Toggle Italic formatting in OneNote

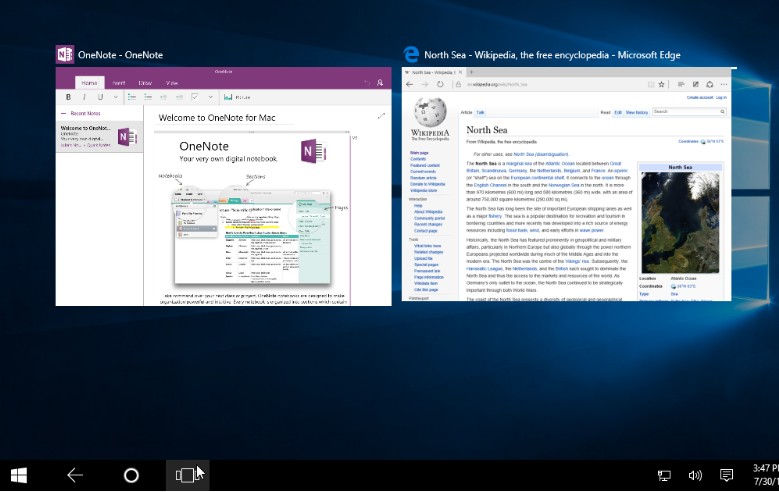[x=84, y=97]
